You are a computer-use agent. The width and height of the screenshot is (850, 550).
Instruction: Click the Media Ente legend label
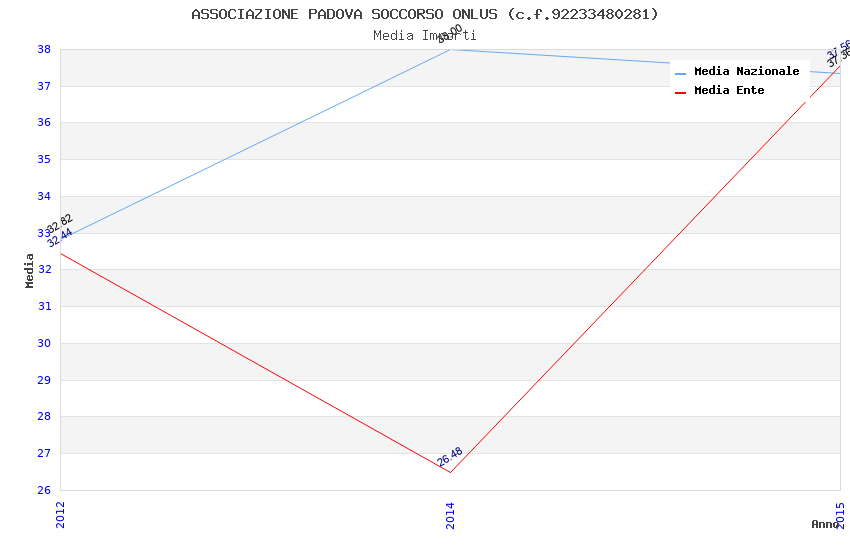click(729, 90)
